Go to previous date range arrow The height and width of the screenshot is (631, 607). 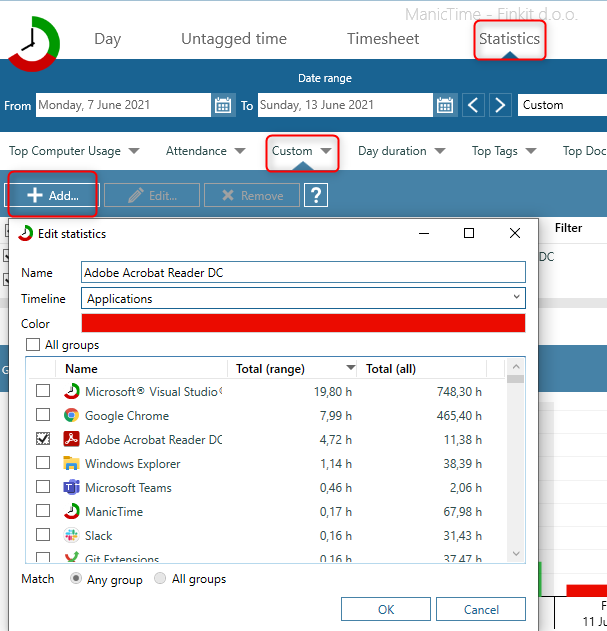pos(475,105)
